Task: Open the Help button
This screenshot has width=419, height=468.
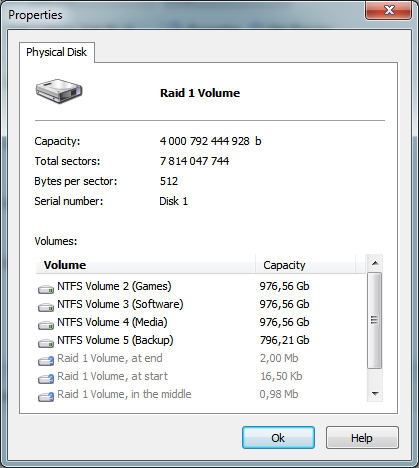Action: coord(362,438)
